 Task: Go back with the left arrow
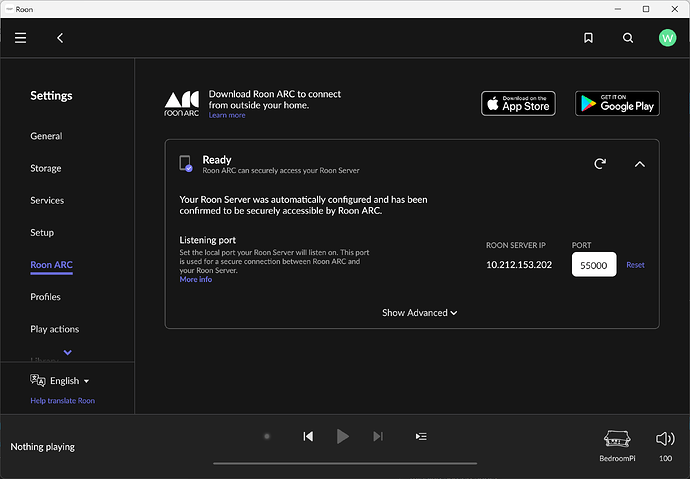pos(60,38)
